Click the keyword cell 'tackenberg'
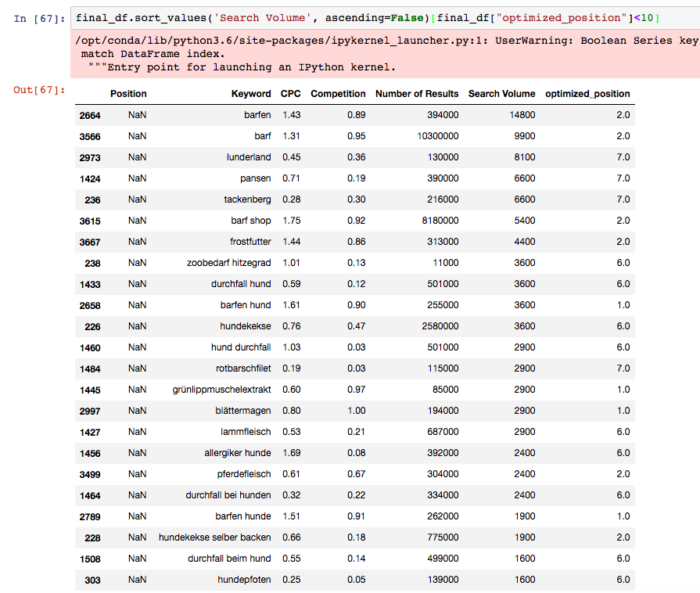 pos(247,199)
